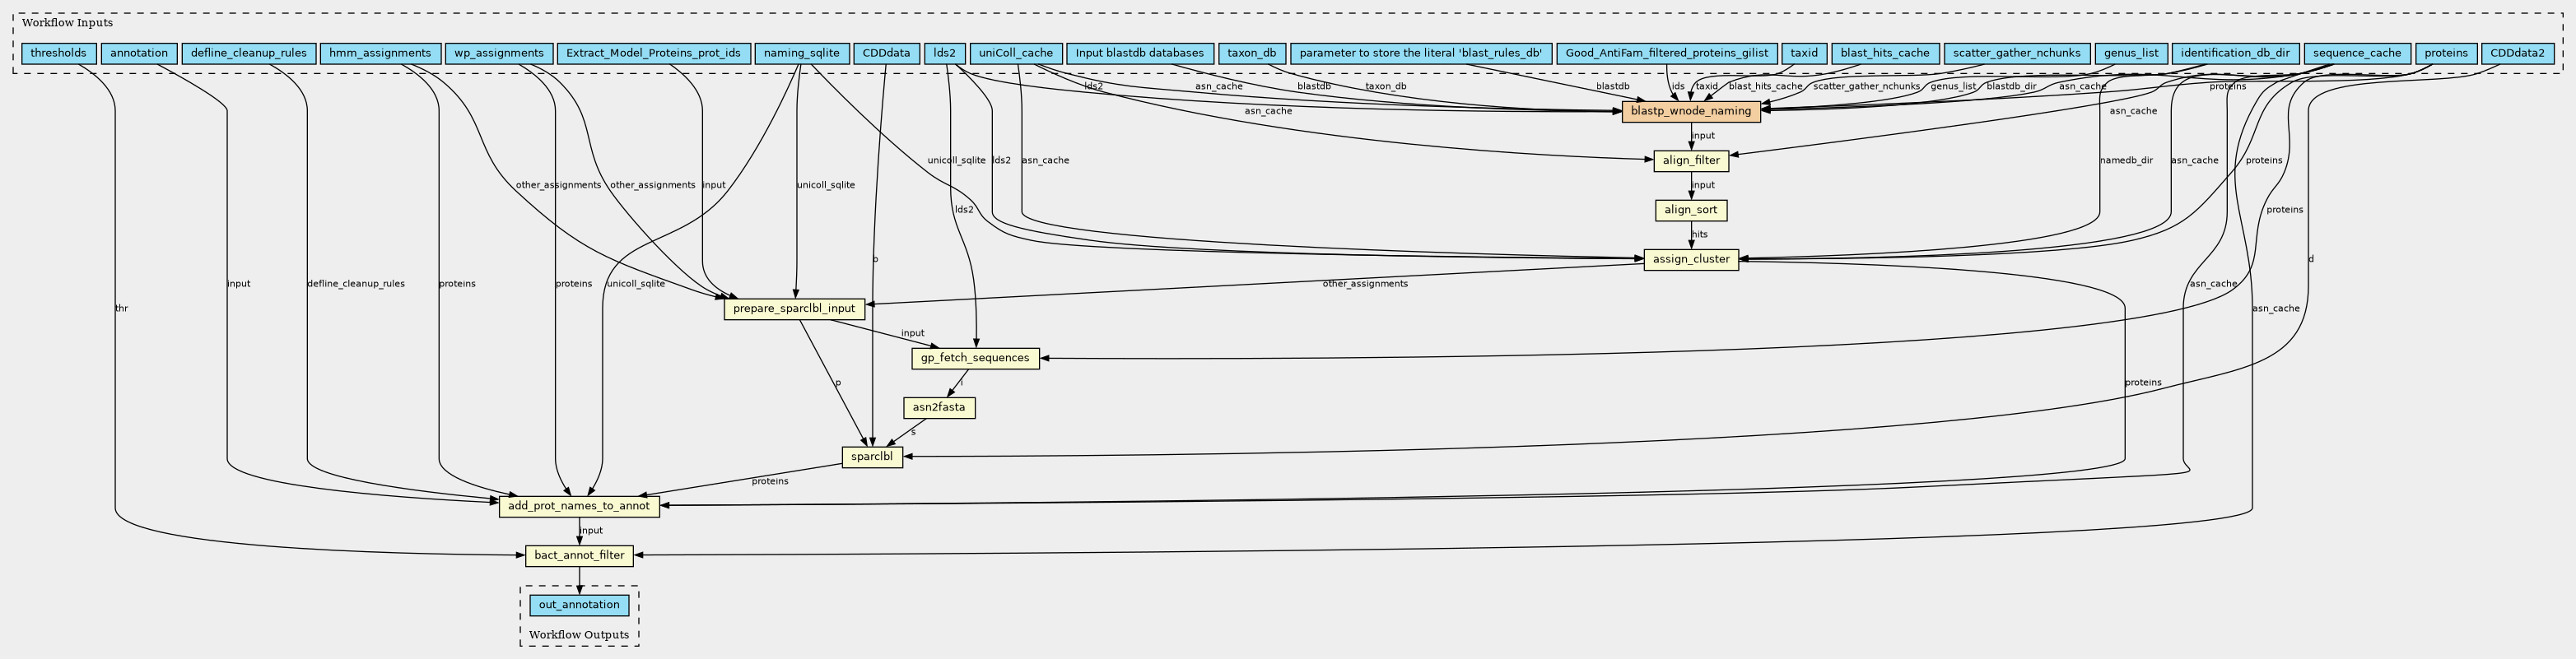Click the sparclbl step node
The width and height of the screenshot is (2576, 659).
872,457
